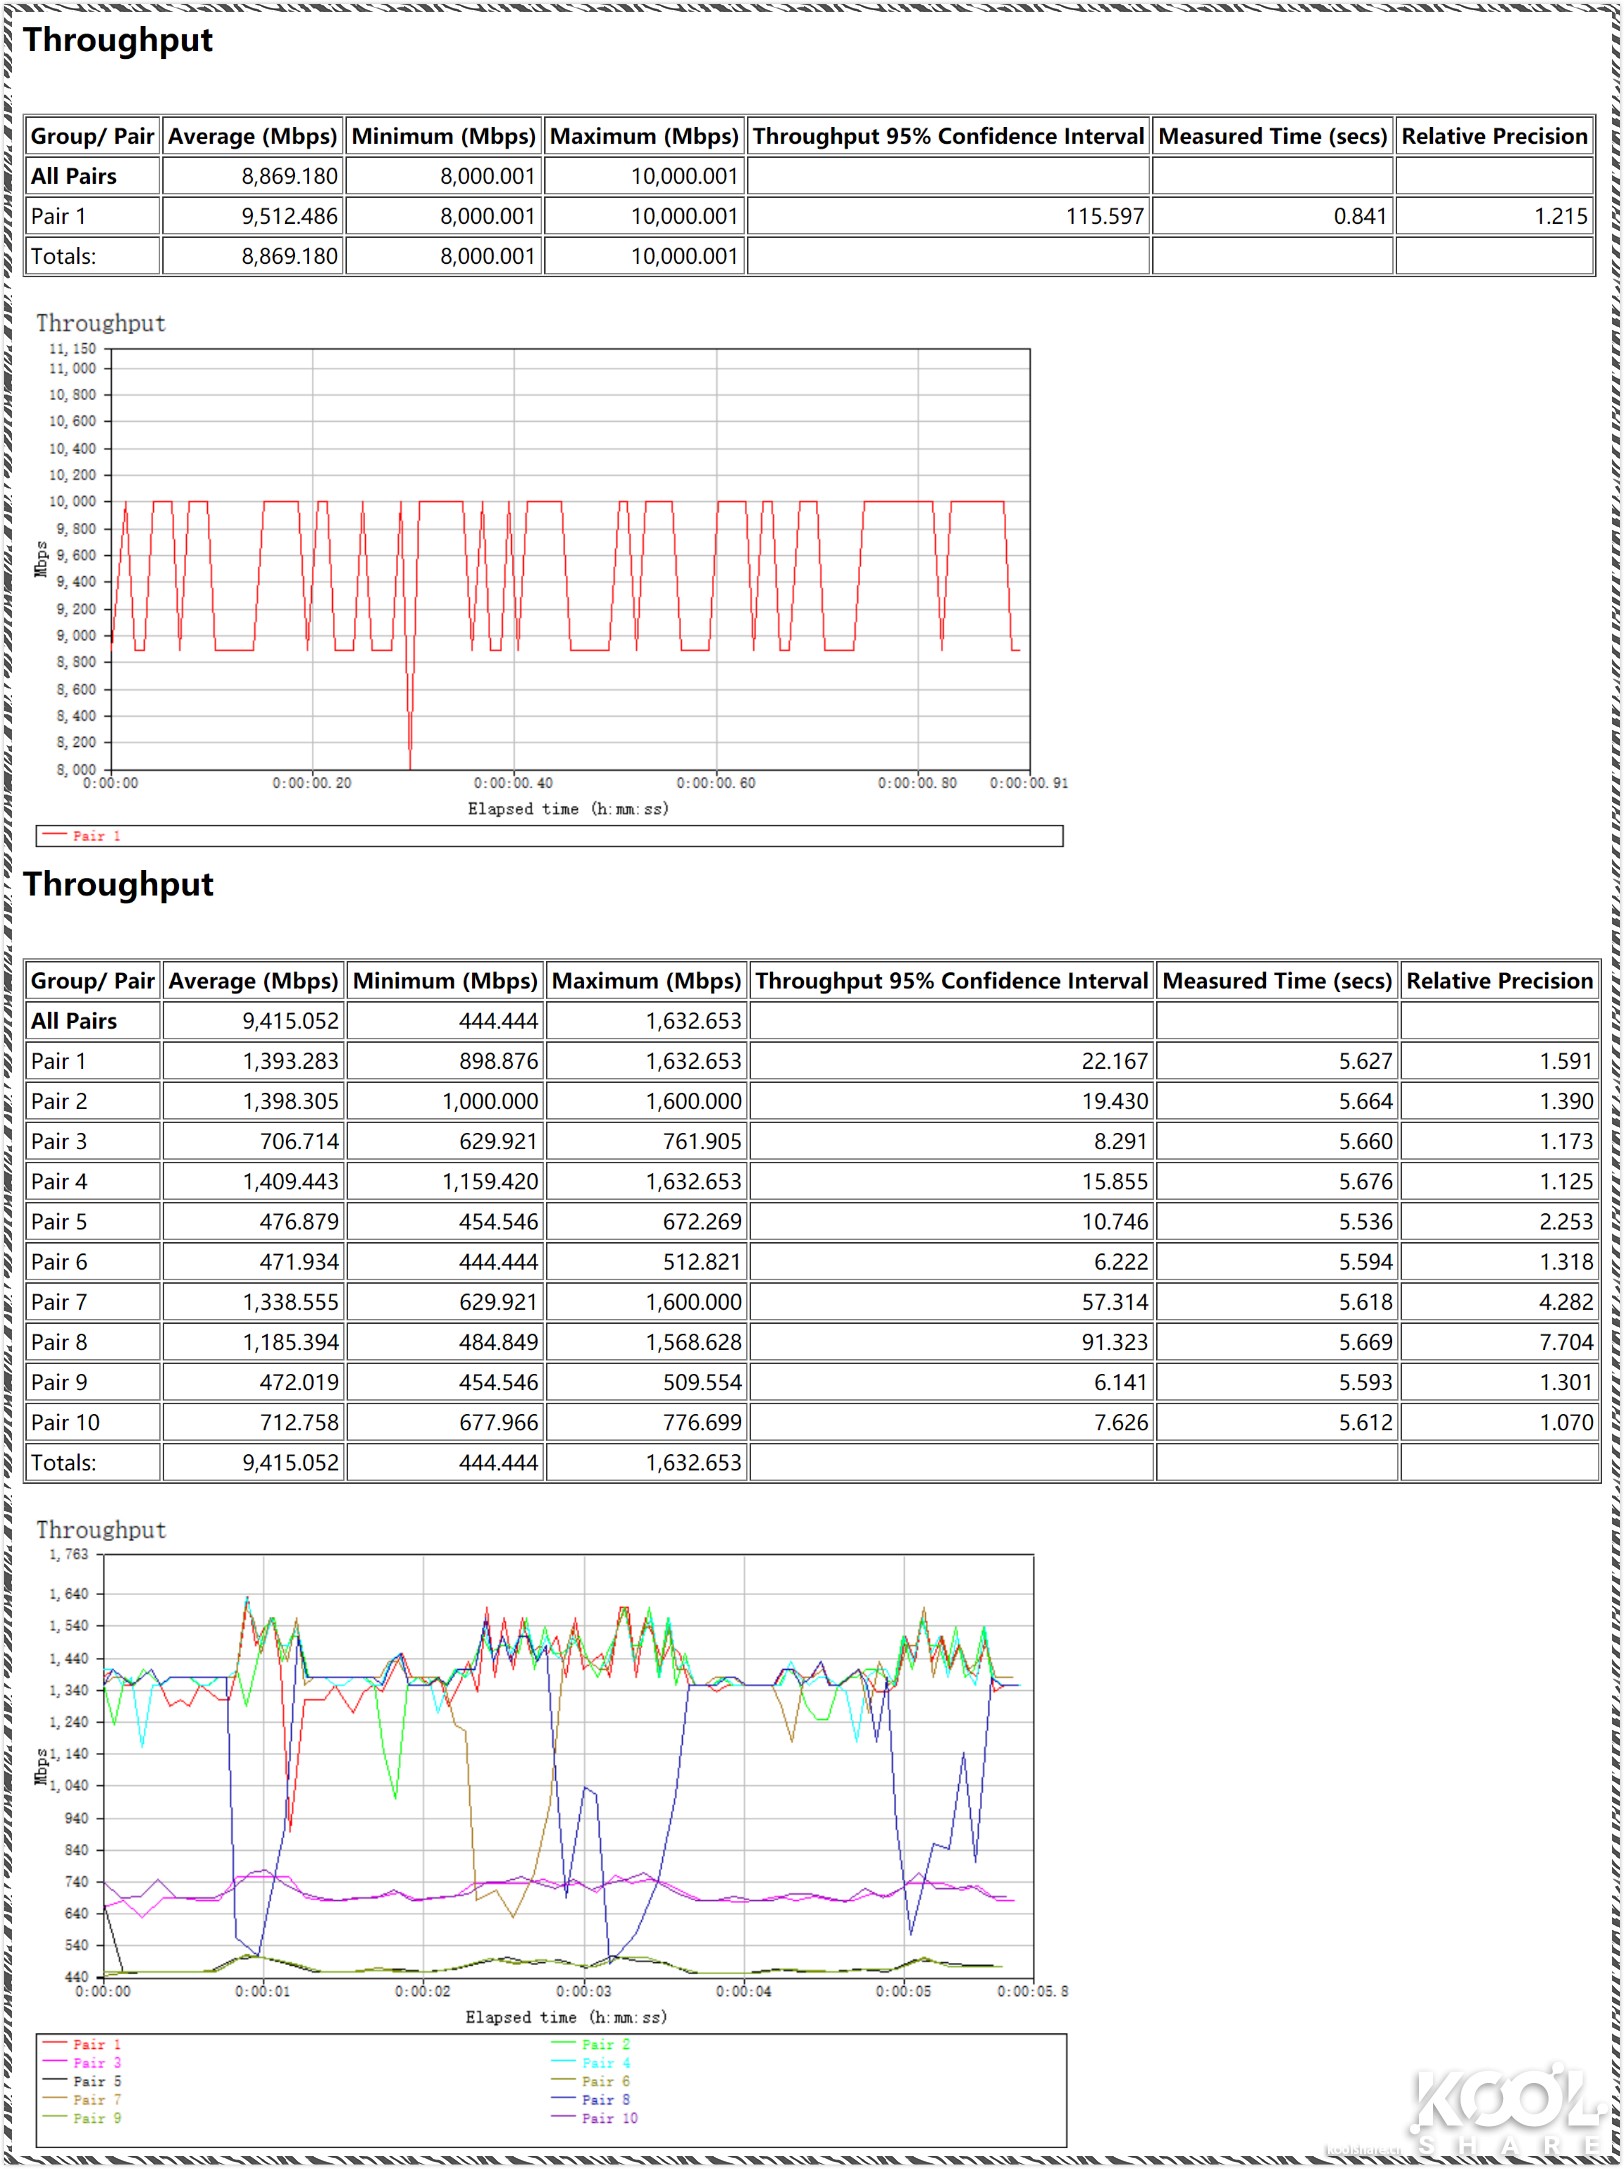Image resolution: width=1624 pixels, height=2169 pixels.
Task: Select the minimum value 484.849
Action: point(498,1342)
